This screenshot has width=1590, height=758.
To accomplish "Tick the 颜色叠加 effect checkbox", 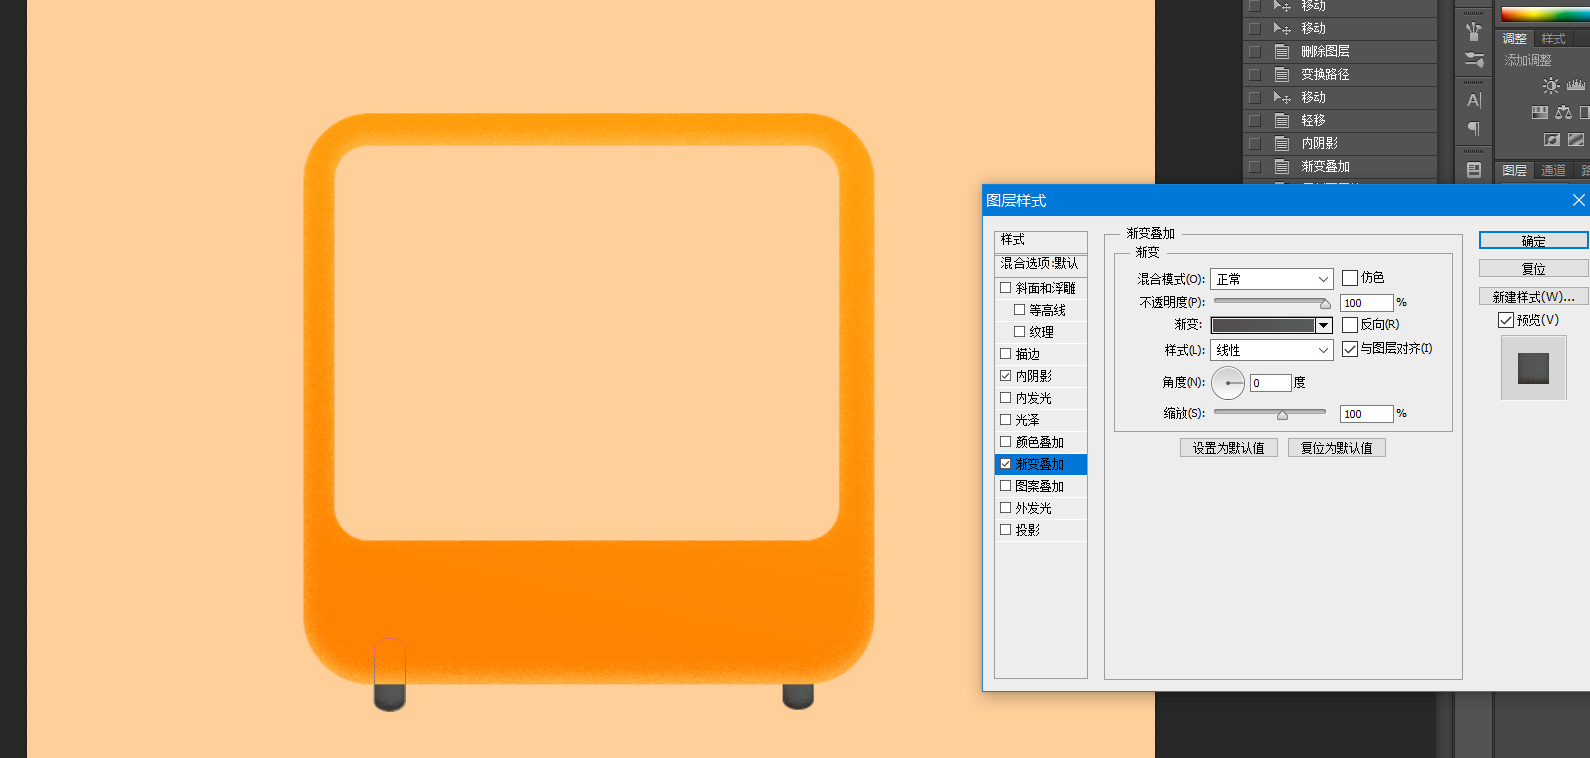I will coord(1006,442).
